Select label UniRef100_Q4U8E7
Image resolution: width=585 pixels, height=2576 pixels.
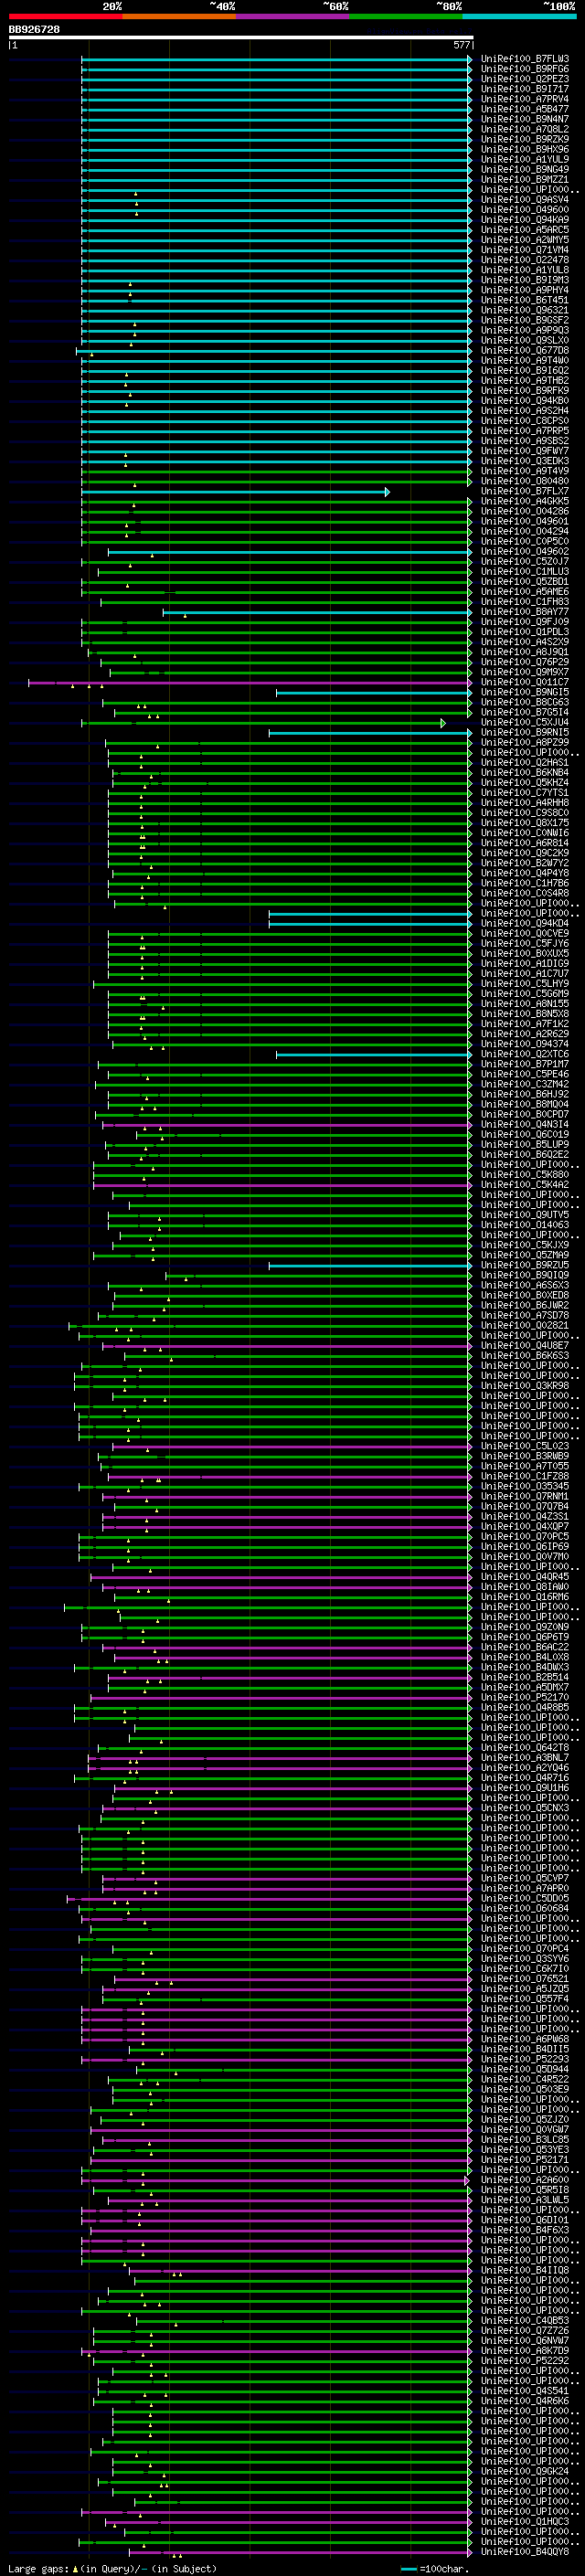(525, 1345)
